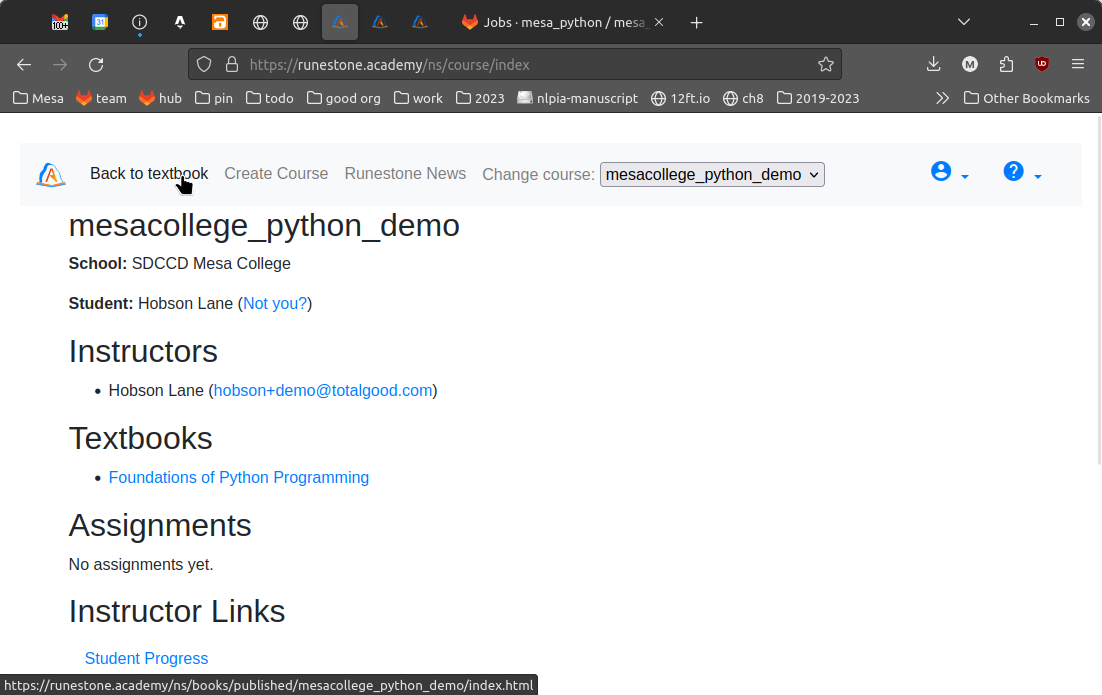Bookmark this page with the star icon
Screen dimensions: 1102x695
pos(825,65)
